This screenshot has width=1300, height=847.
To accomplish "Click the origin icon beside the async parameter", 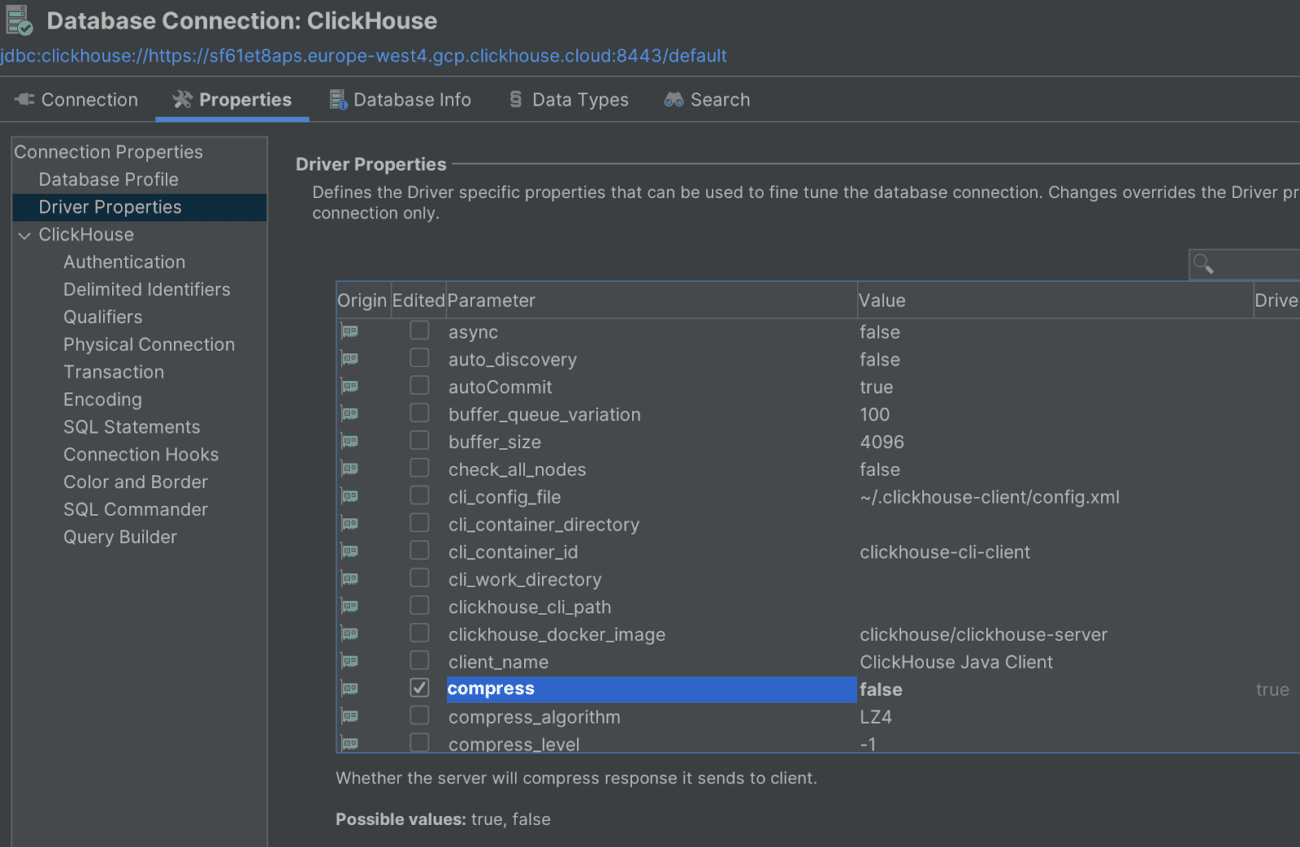I will tap(350, 331).
